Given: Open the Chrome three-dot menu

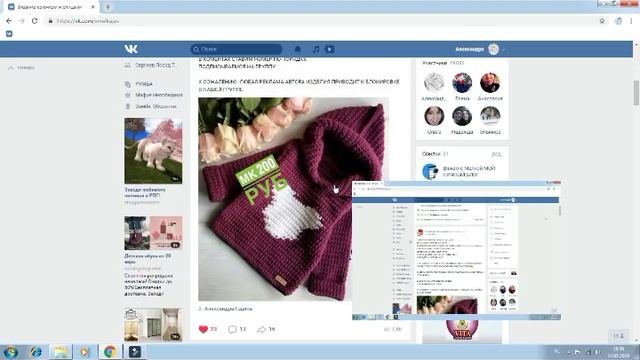Looking at the screenshot, I should tap(631, 21).
